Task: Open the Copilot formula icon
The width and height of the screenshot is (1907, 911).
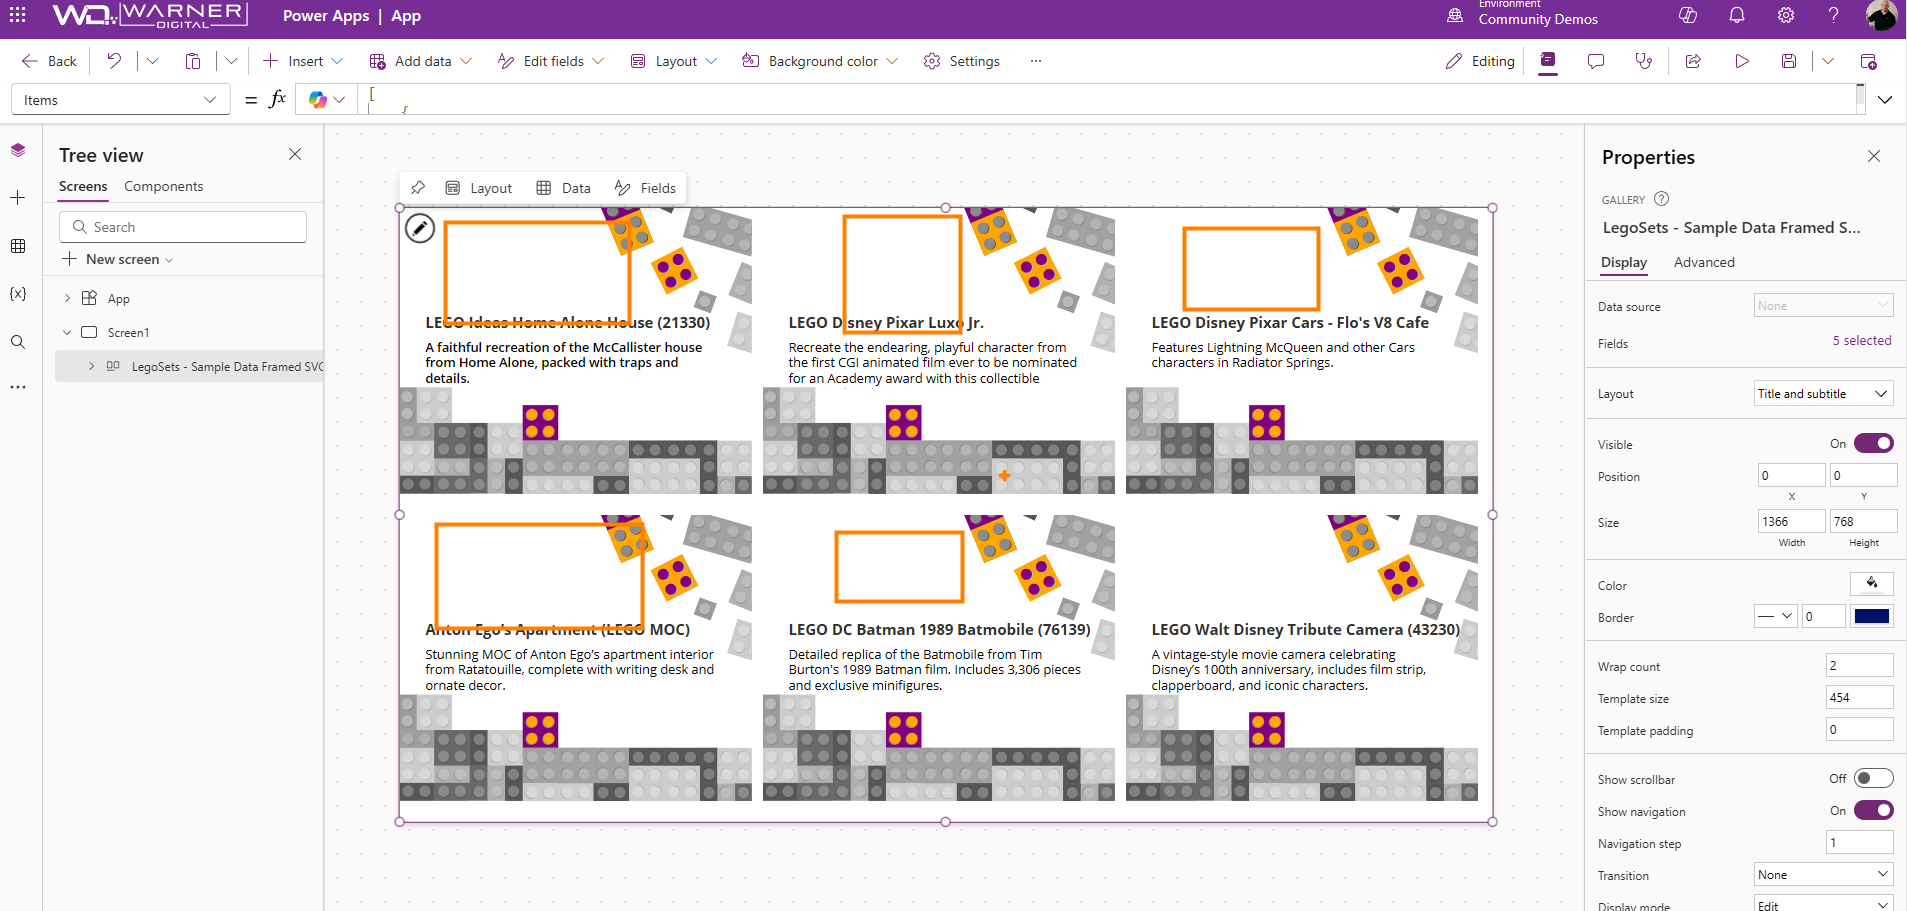Action: (318, 100)
